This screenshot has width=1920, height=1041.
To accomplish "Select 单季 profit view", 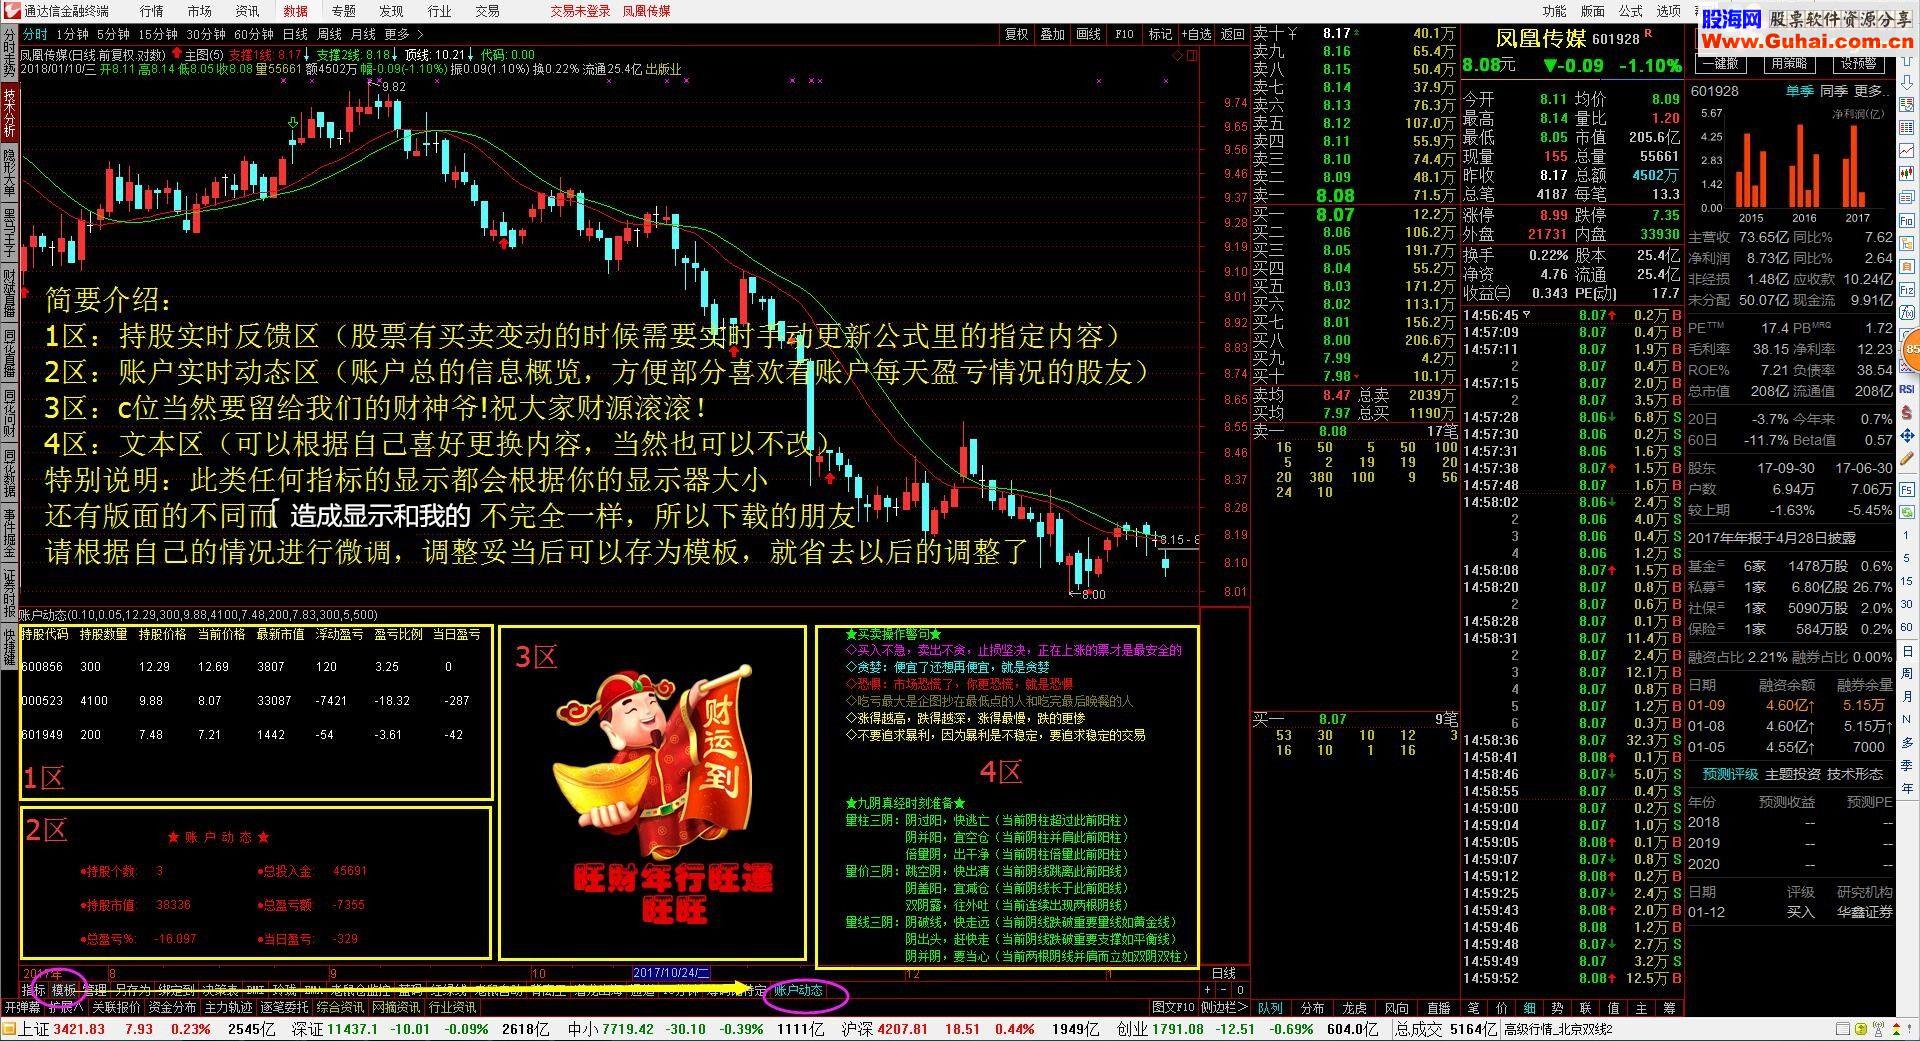I will point(1799,91).
